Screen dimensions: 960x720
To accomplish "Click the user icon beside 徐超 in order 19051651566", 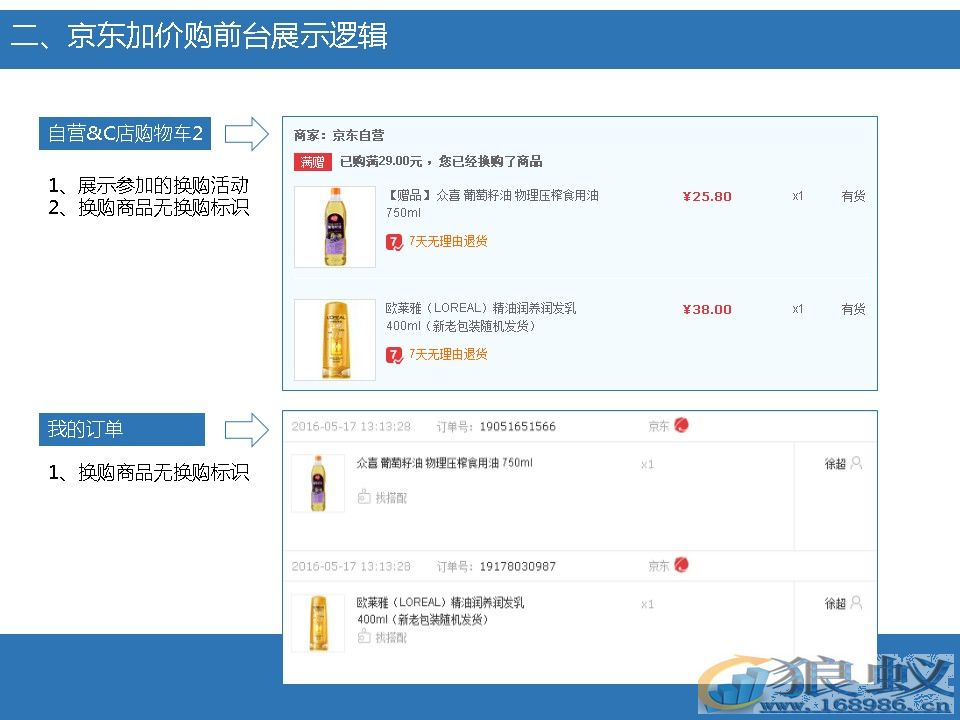I will tap(857, 463).
